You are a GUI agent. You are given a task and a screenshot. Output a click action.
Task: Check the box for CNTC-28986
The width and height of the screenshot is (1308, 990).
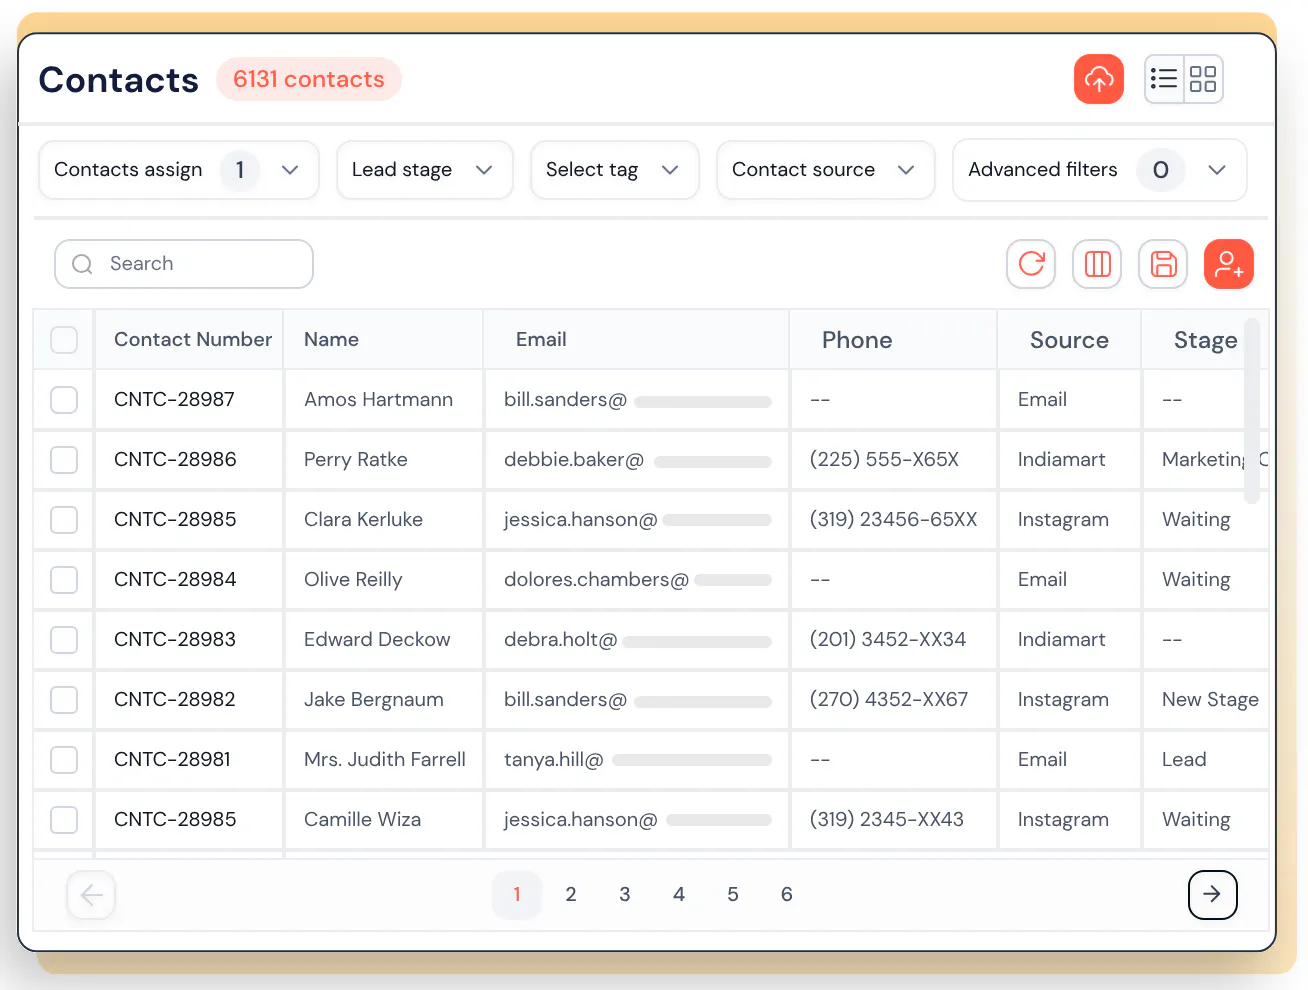[x=64, y=460]
